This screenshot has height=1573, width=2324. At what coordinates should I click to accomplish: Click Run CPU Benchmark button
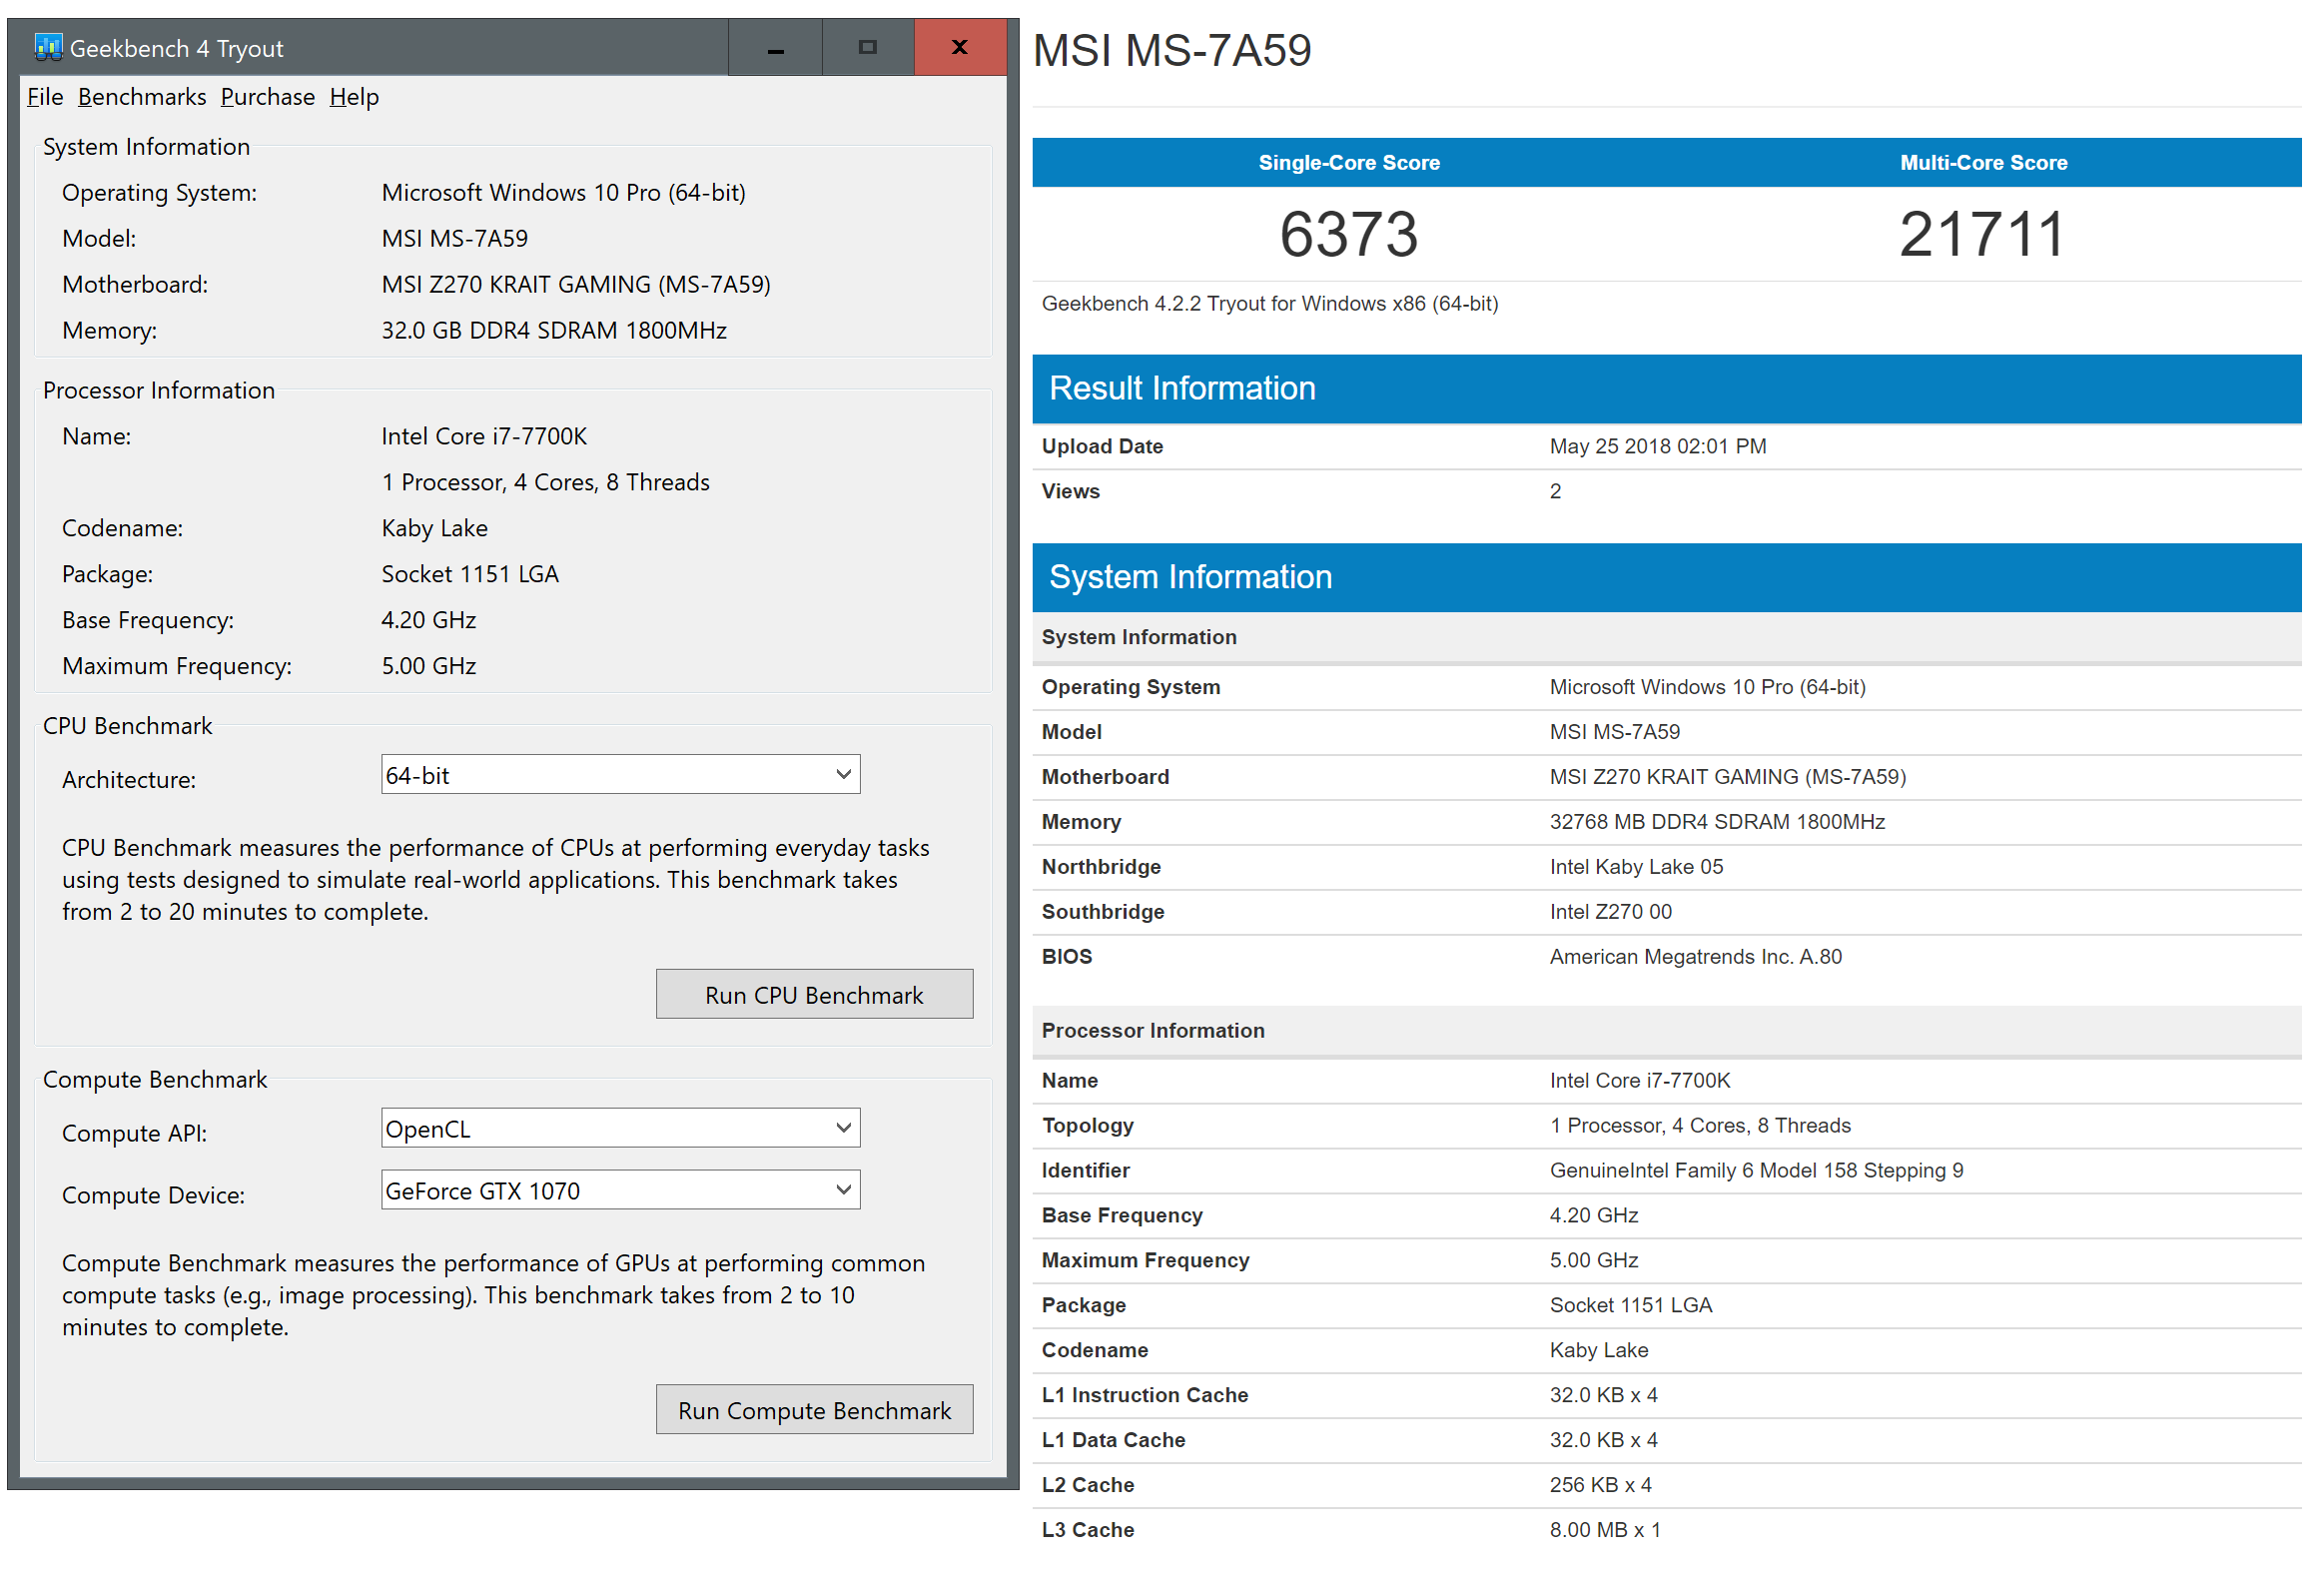click(x=814, y=995)
